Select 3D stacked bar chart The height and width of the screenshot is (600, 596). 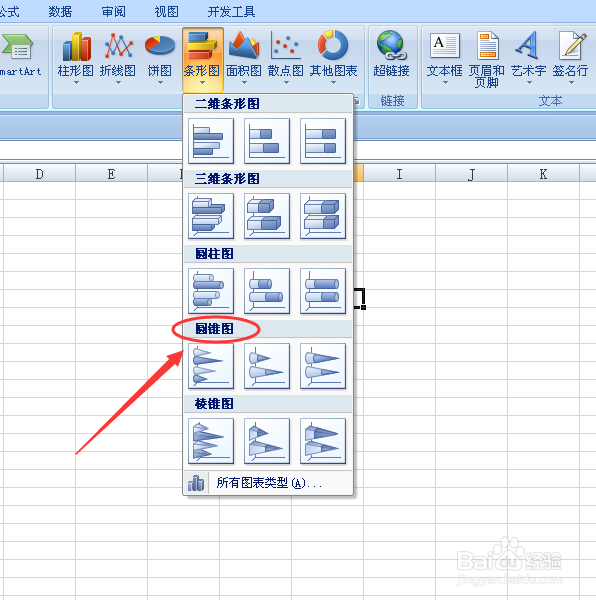(267, 216)
